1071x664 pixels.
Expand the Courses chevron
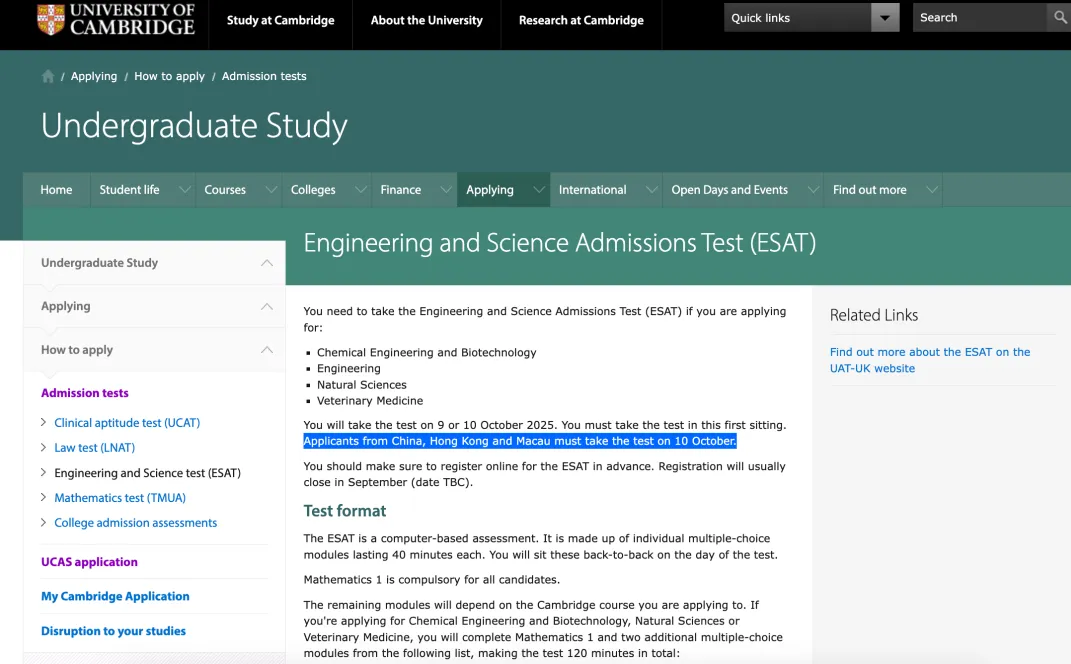[x=271, y=190]
